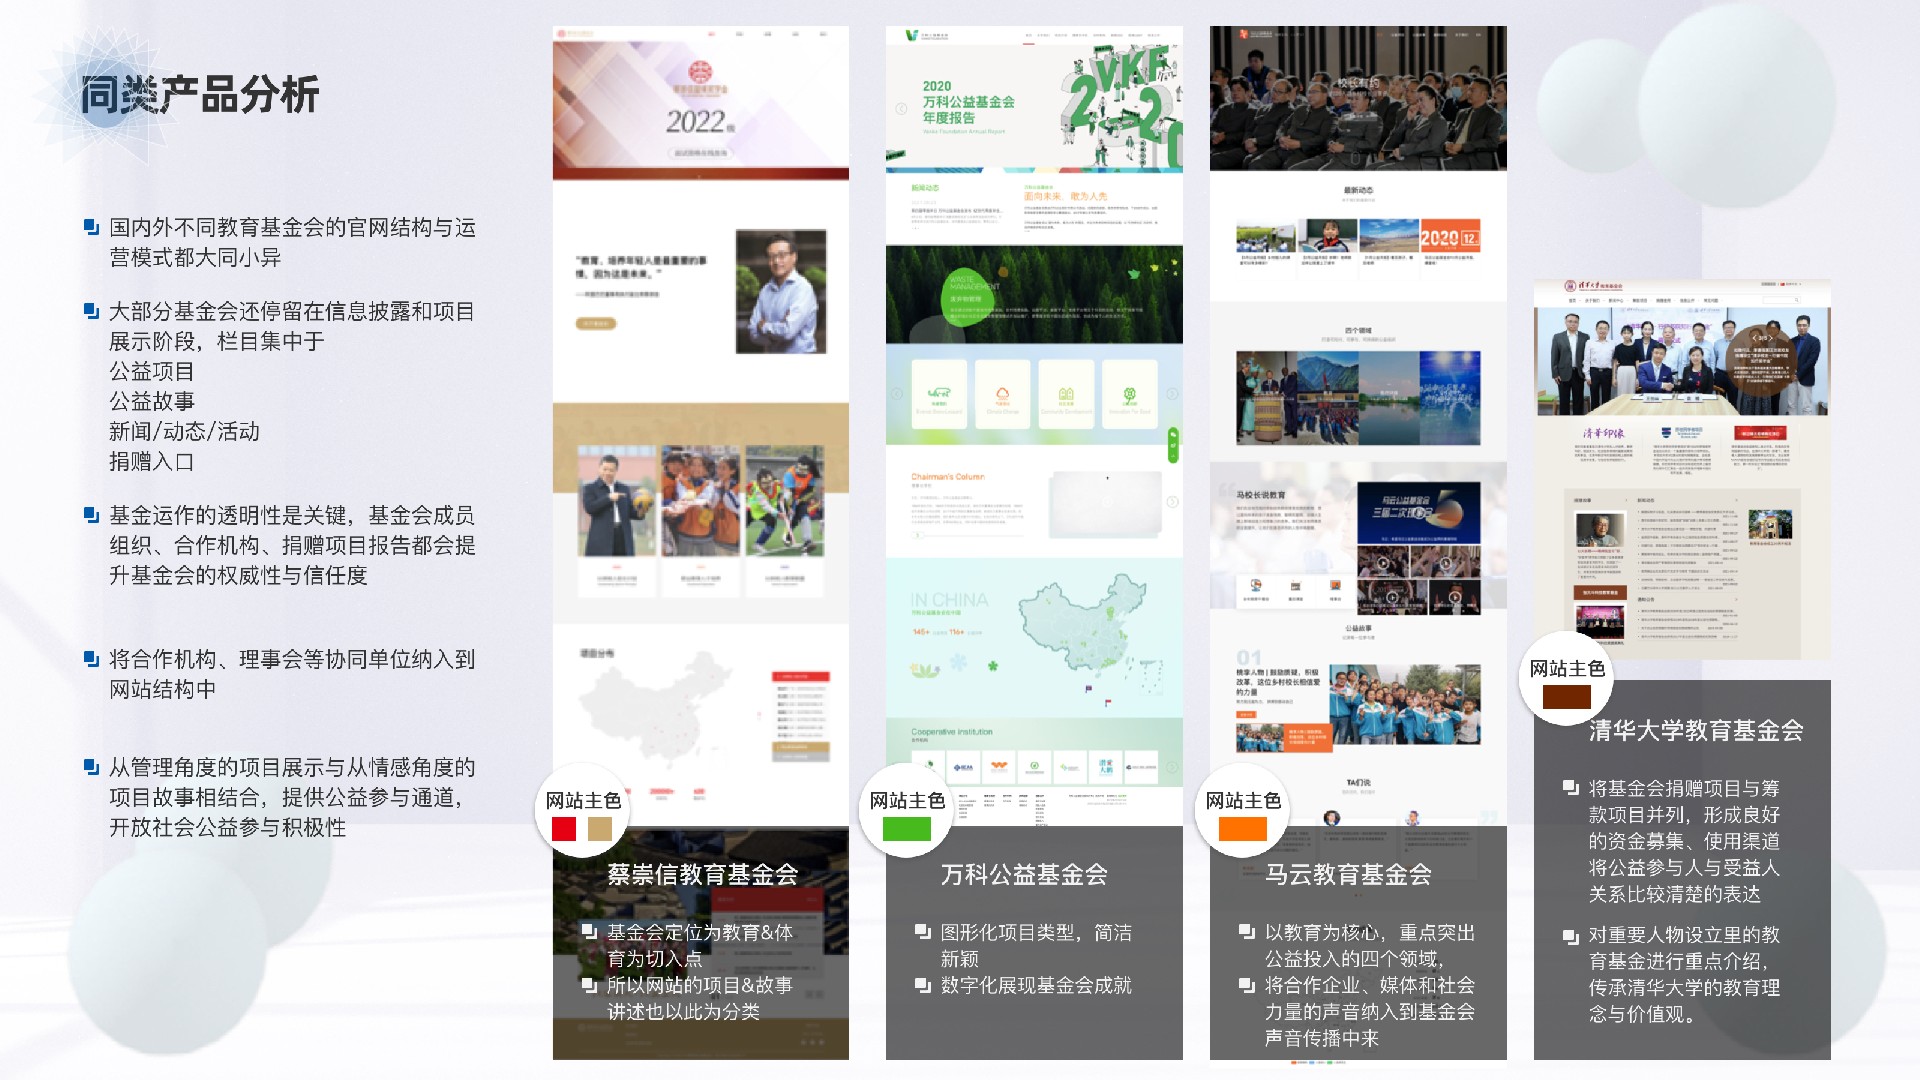Click the 清华大学 logo atop the 清华 screenshot
Viewport: 1920px width, 1080px height.
coord(1594,287)
